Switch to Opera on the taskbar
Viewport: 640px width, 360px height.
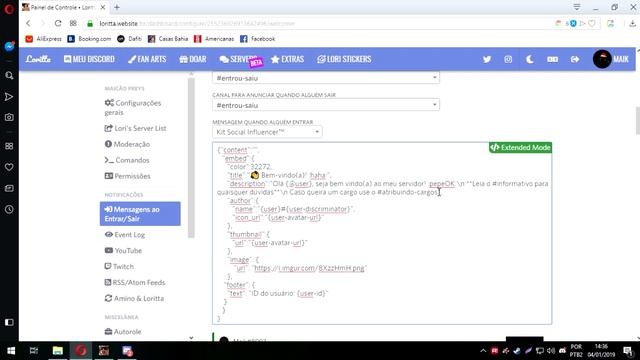coord(81,351)
